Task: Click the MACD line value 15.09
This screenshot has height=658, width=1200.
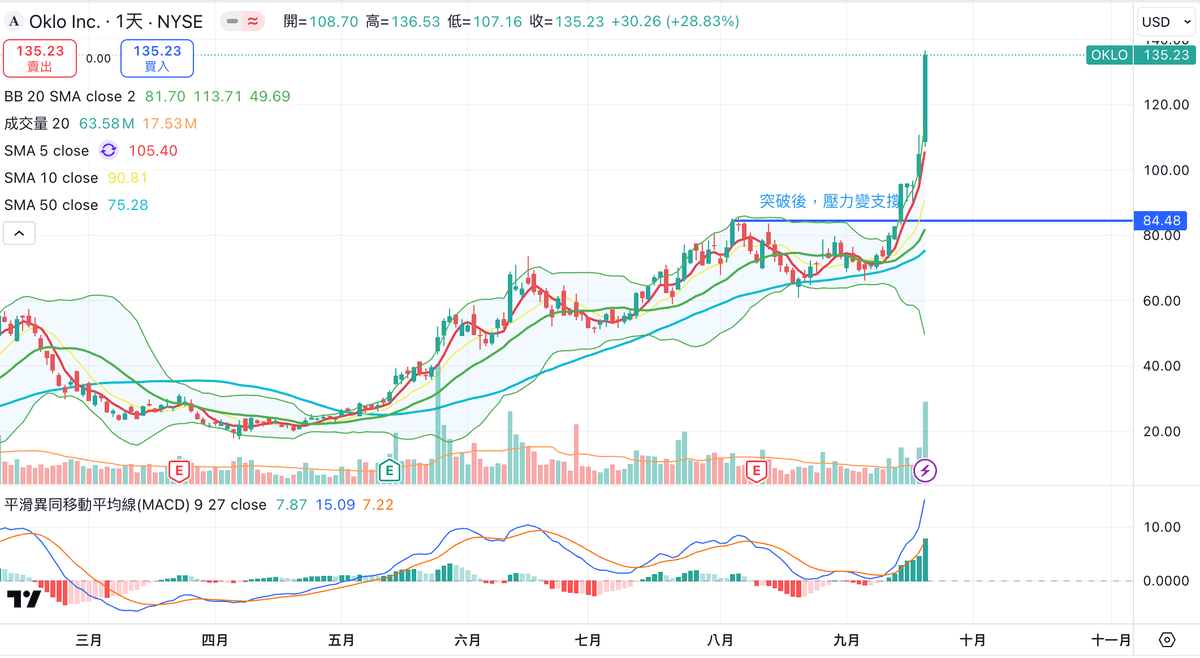Action: 335,505
